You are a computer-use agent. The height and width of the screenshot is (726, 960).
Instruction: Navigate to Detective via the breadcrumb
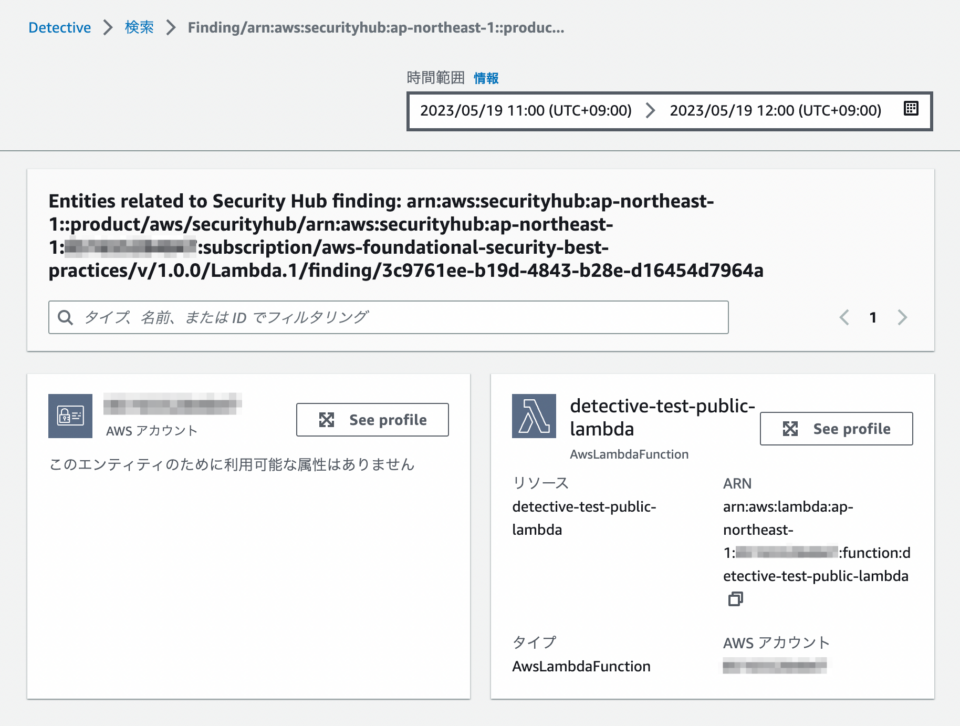59,27
